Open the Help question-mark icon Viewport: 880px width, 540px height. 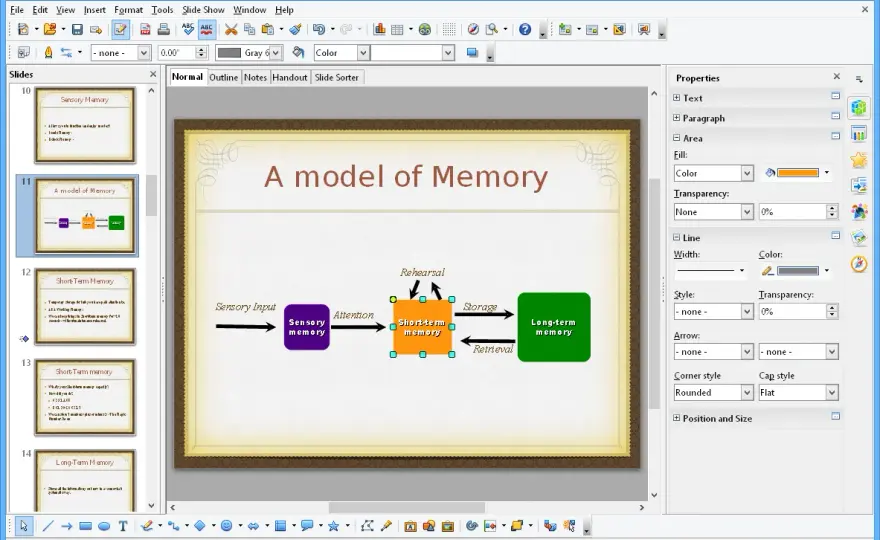(x=525, y=29)
